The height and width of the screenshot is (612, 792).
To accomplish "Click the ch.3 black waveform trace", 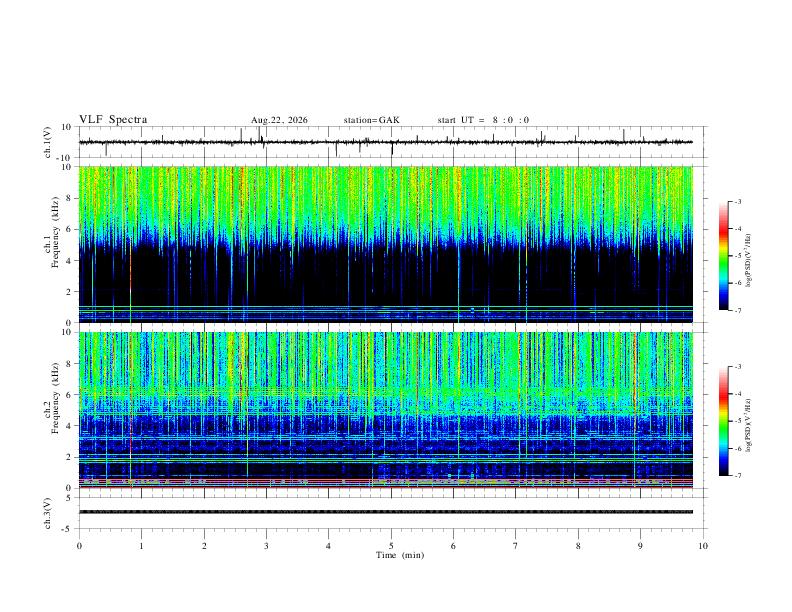I will (x=386, y=512).
